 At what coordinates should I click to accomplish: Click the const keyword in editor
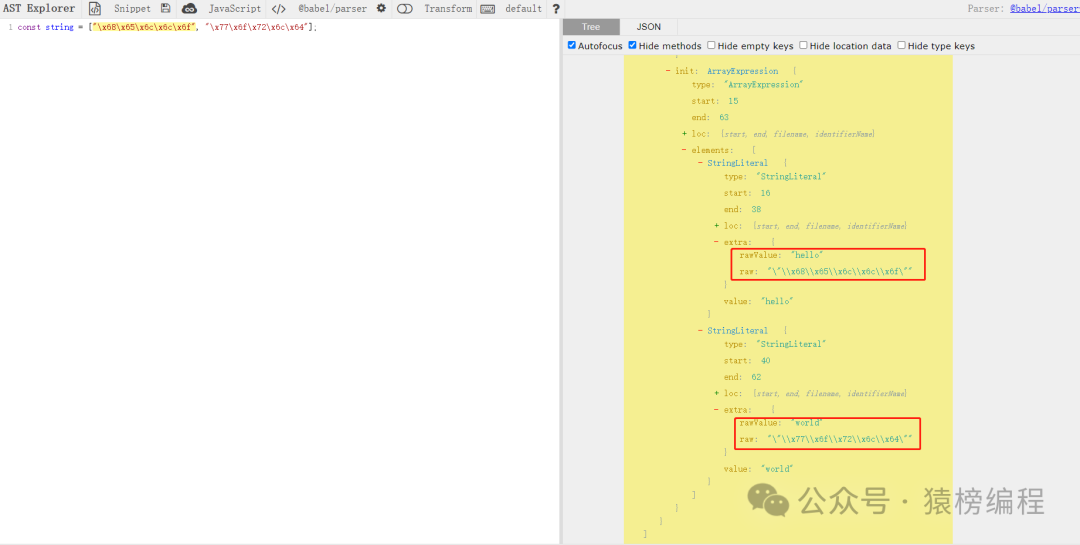(x=29, y=28)
